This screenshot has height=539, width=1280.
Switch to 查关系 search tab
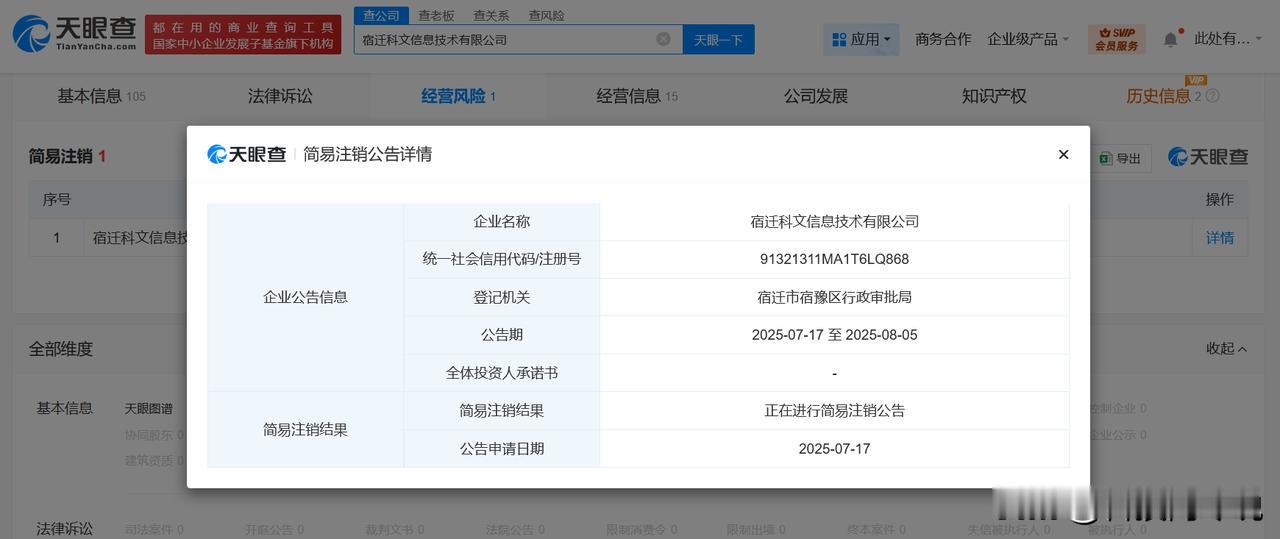point(491,15)
